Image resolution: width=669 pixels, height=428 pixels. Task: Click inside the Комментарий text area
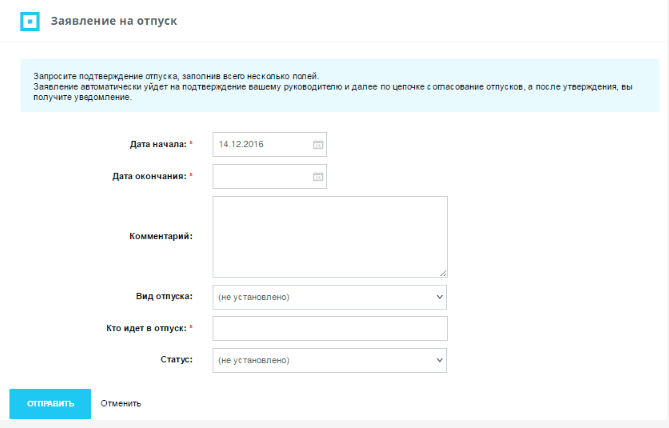coord(329,236)
